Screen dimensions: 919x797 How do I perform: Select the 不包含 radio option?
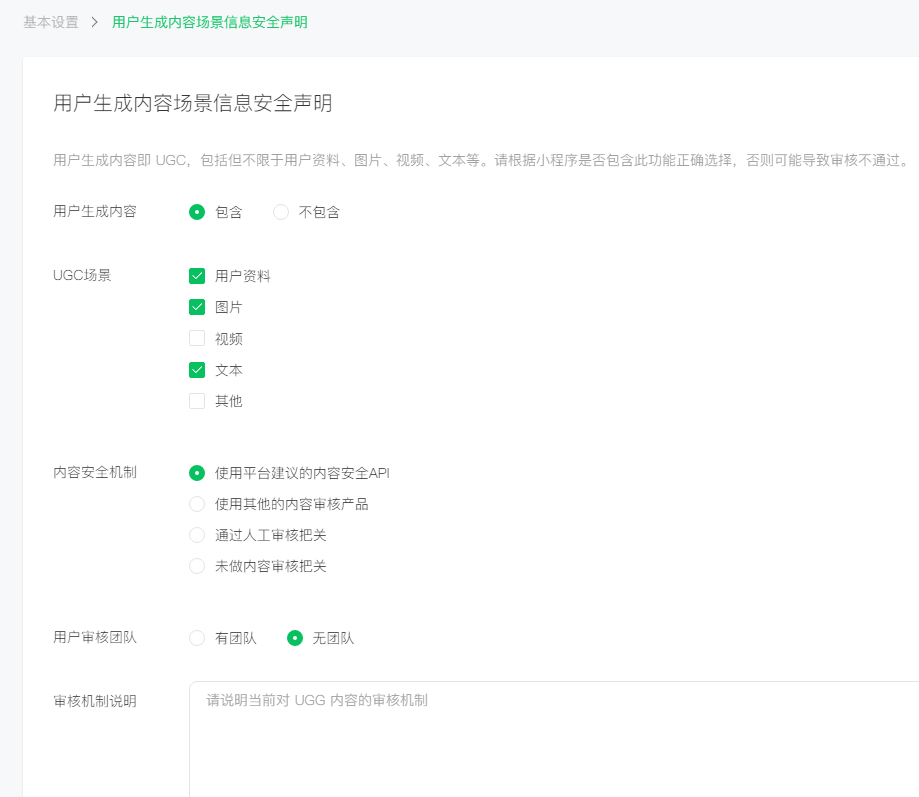(281, 212)
